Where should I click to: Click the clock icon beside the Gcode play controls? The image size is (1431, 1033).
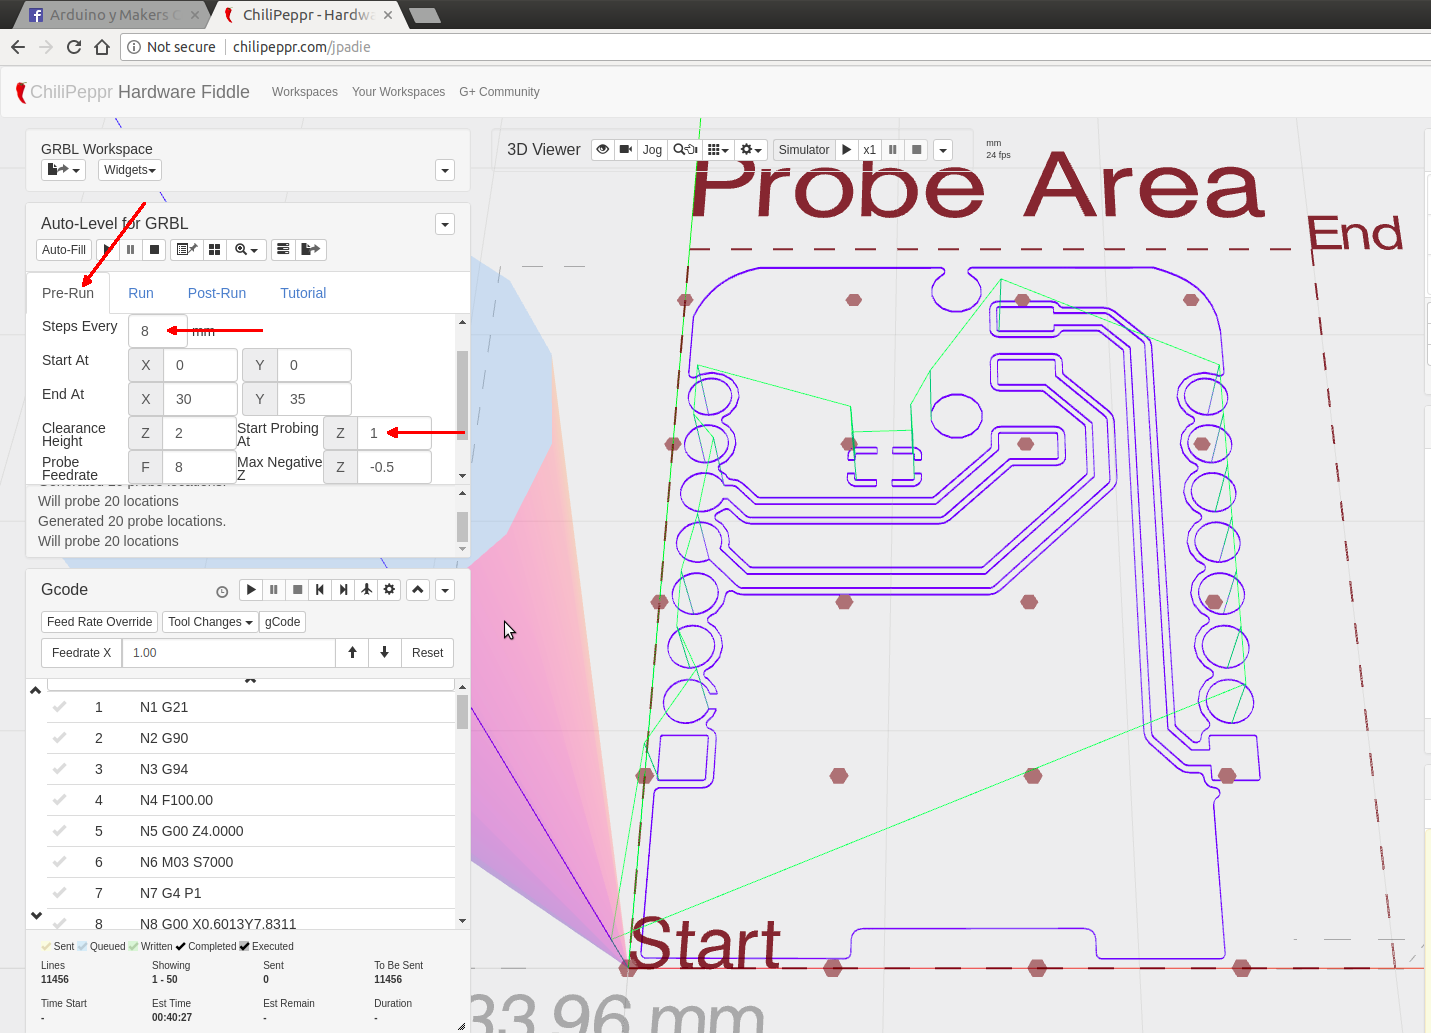[221, 591]
